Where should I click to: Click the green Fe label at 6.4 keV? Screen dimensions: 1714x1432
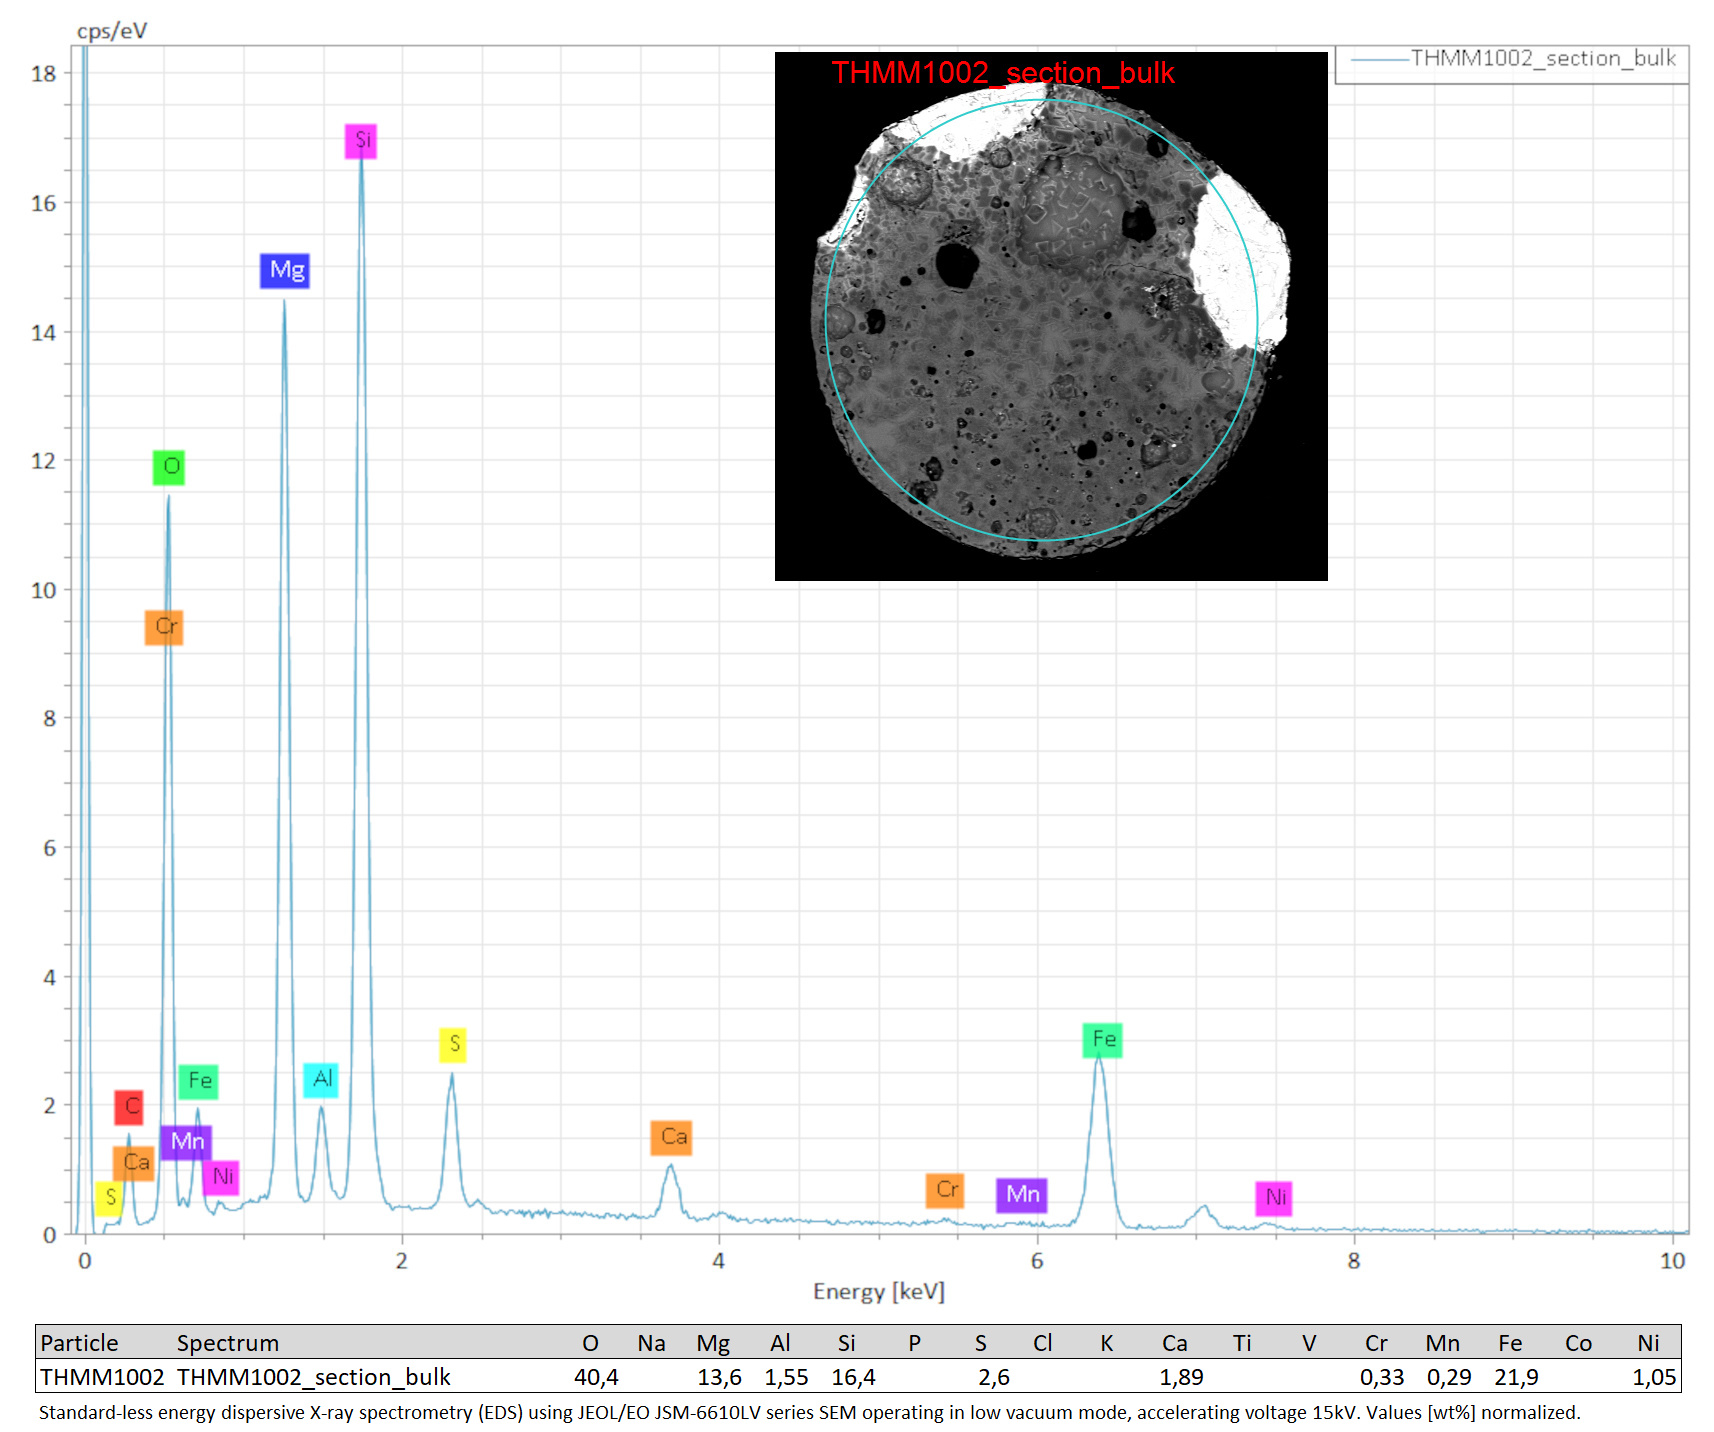pos(1103,1040)
